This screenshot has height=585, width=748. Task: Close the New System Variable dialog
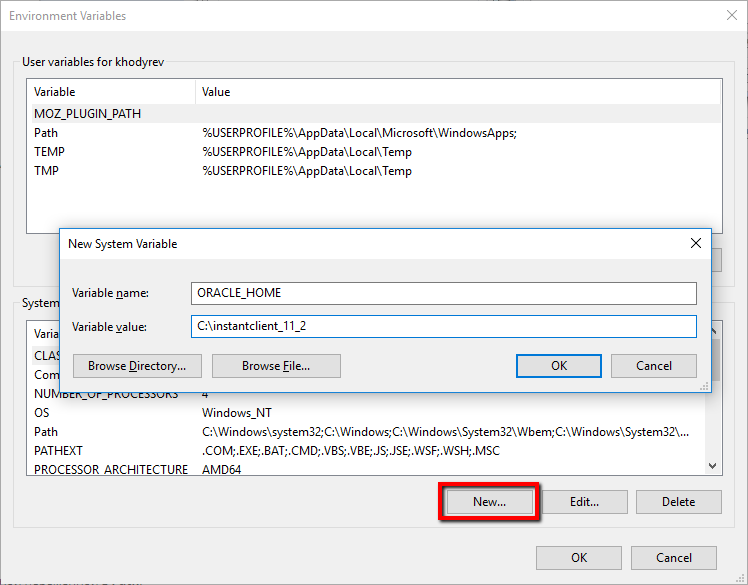(x=696, y=243)
